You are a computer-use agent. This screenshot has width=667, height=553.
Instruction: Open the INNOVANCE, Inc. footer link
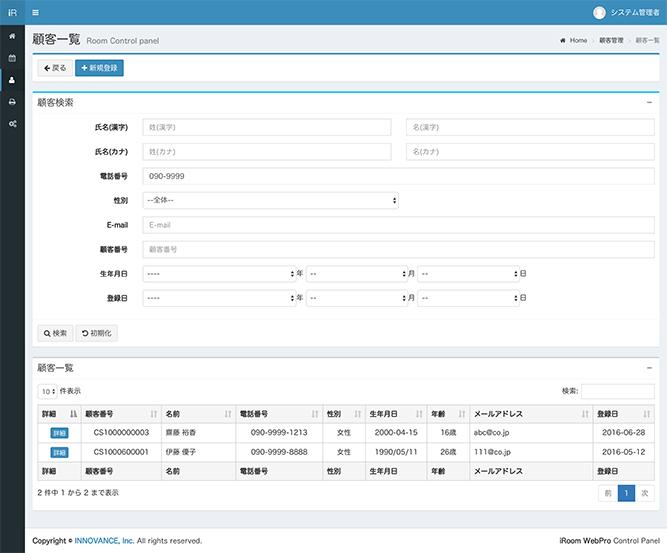pos(104,541)
